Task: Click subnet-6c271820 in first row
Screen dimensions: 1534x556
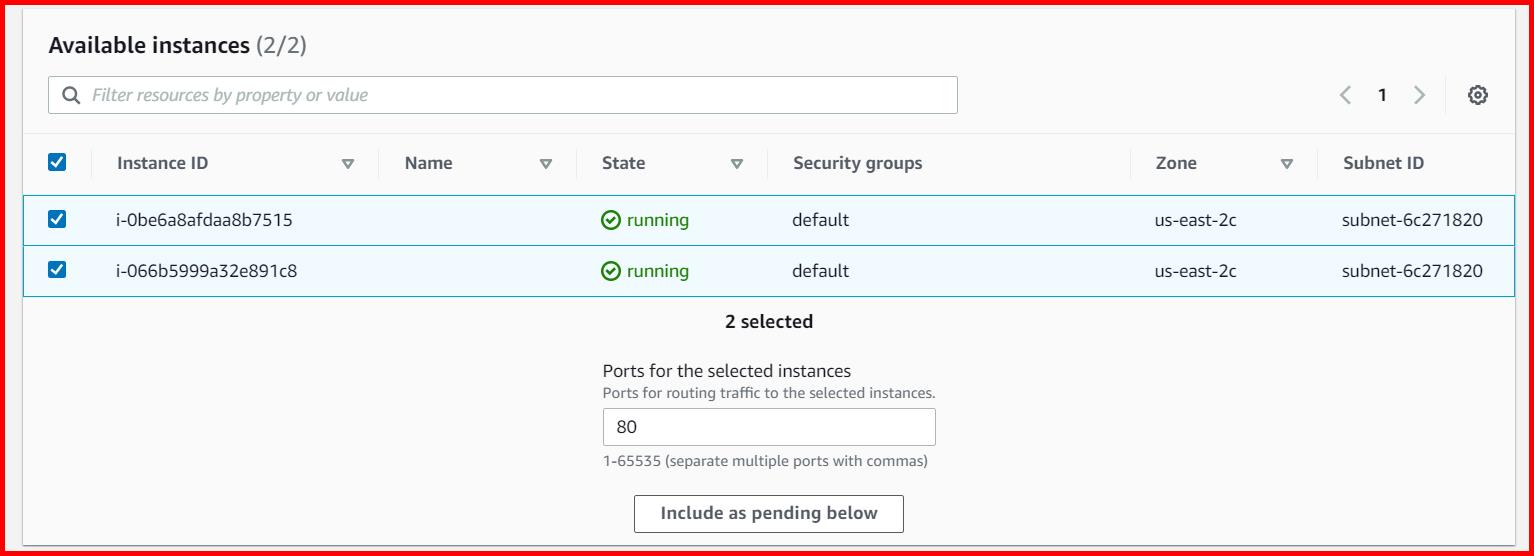Action: pyautogui.click(x=1412, y=220)
